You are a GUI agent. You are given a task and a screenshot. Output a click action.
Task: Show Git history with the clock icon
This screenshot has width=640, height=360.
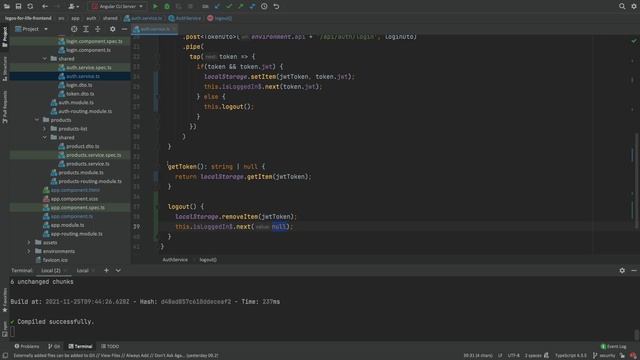pyautogui.click(x=264, y=6)
